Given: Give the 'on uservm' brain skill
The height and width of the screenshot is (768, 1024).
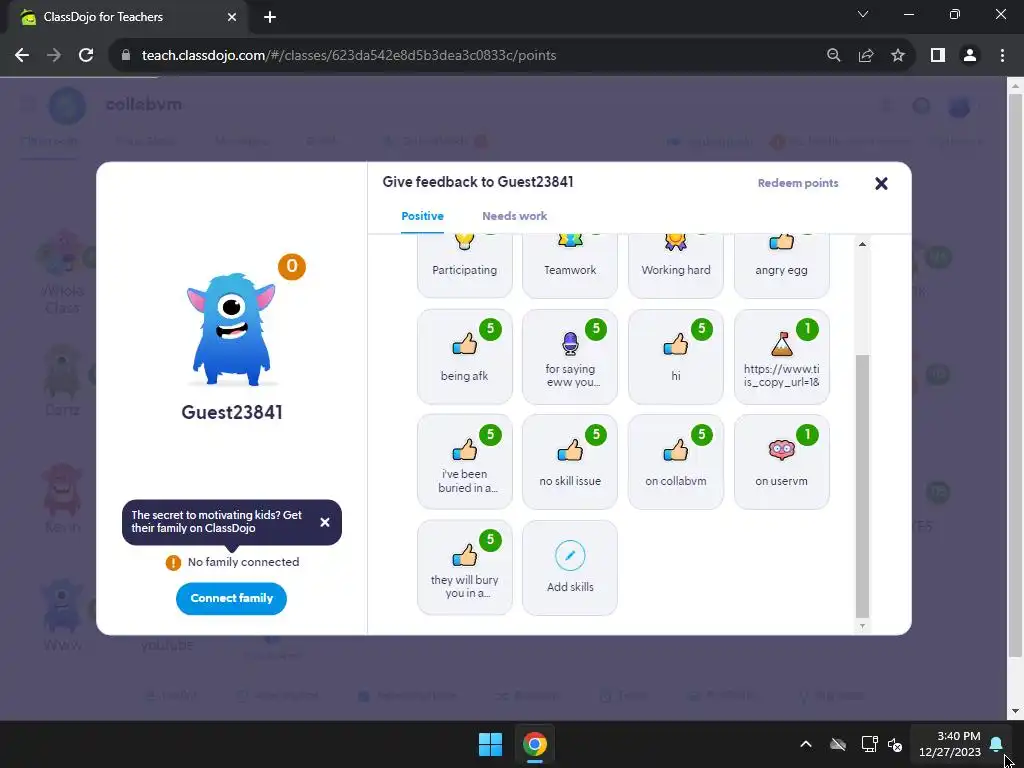Looking at the screenshot, I should pyautogui.click(x=782, y=462).
